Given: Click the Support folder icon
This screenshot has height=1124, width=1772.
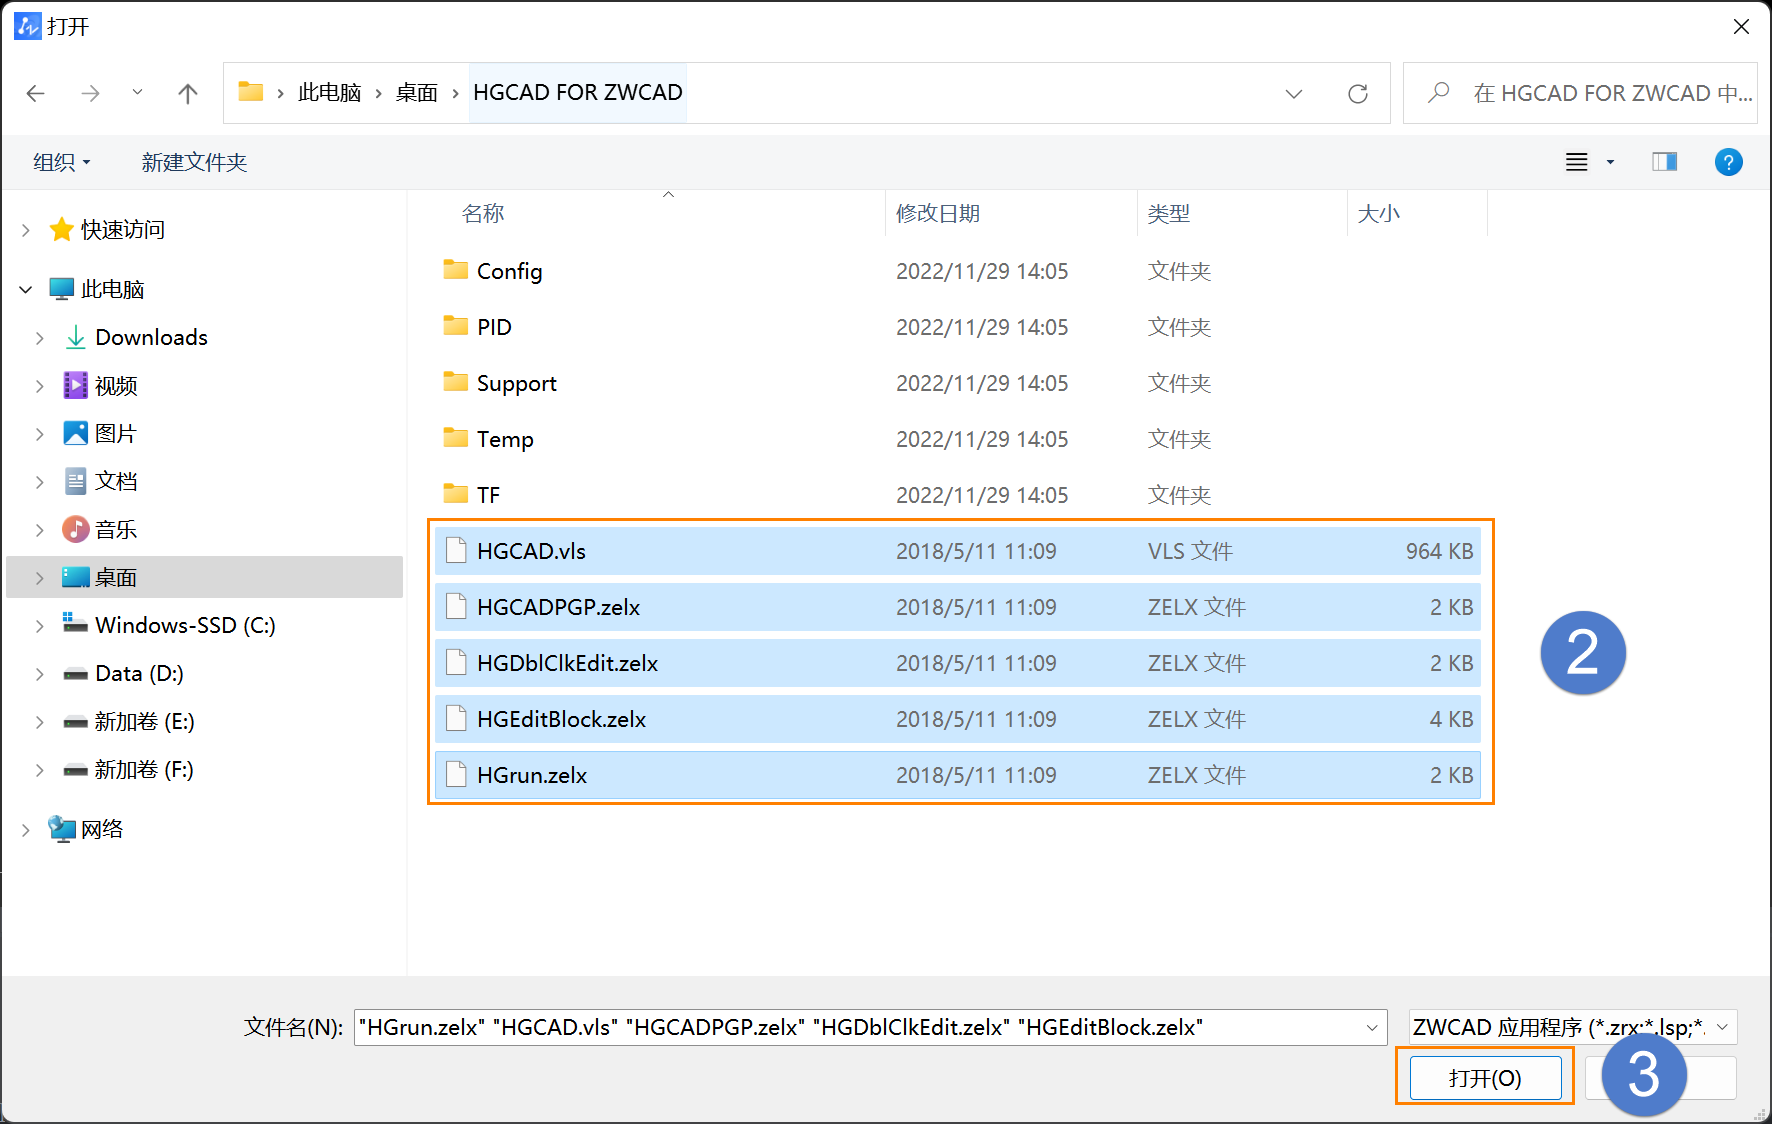Looking at the screenshot, I should [456, 382].
